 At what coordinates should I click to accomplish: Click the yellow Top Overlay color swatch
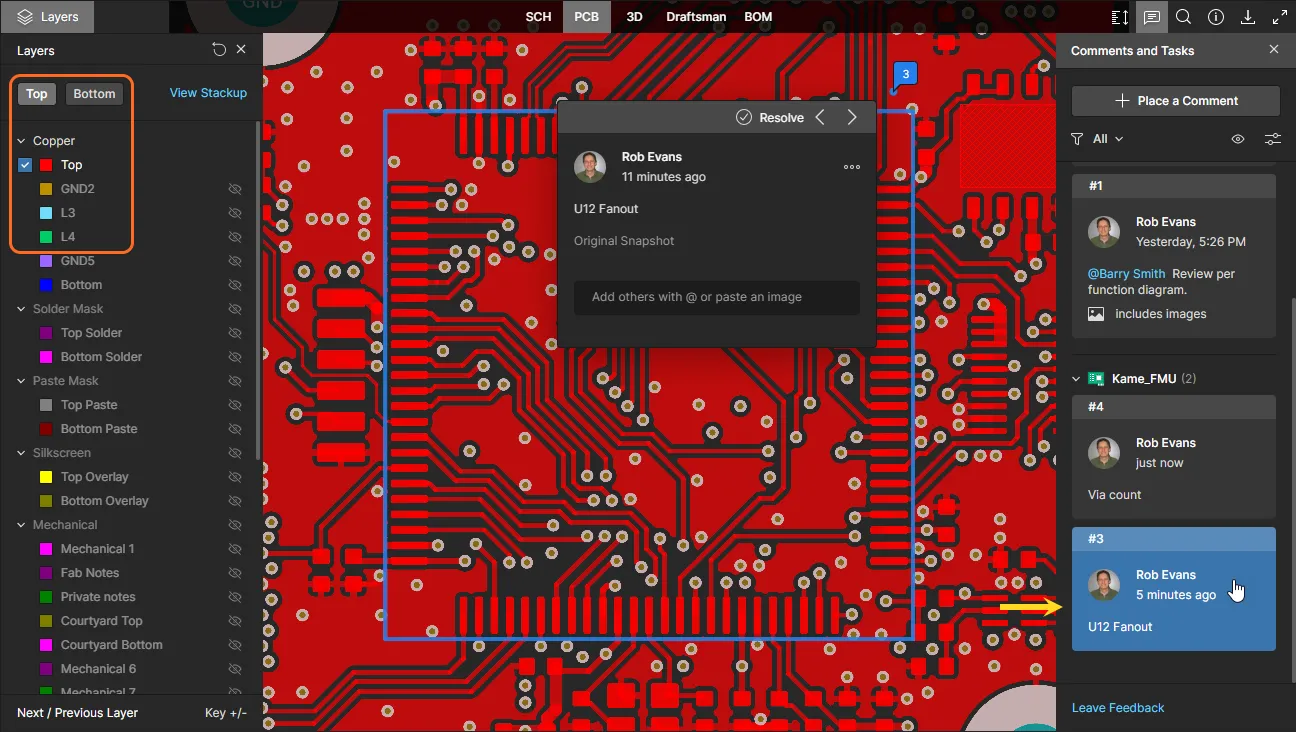pyautogui.click(x=46, y=477)
